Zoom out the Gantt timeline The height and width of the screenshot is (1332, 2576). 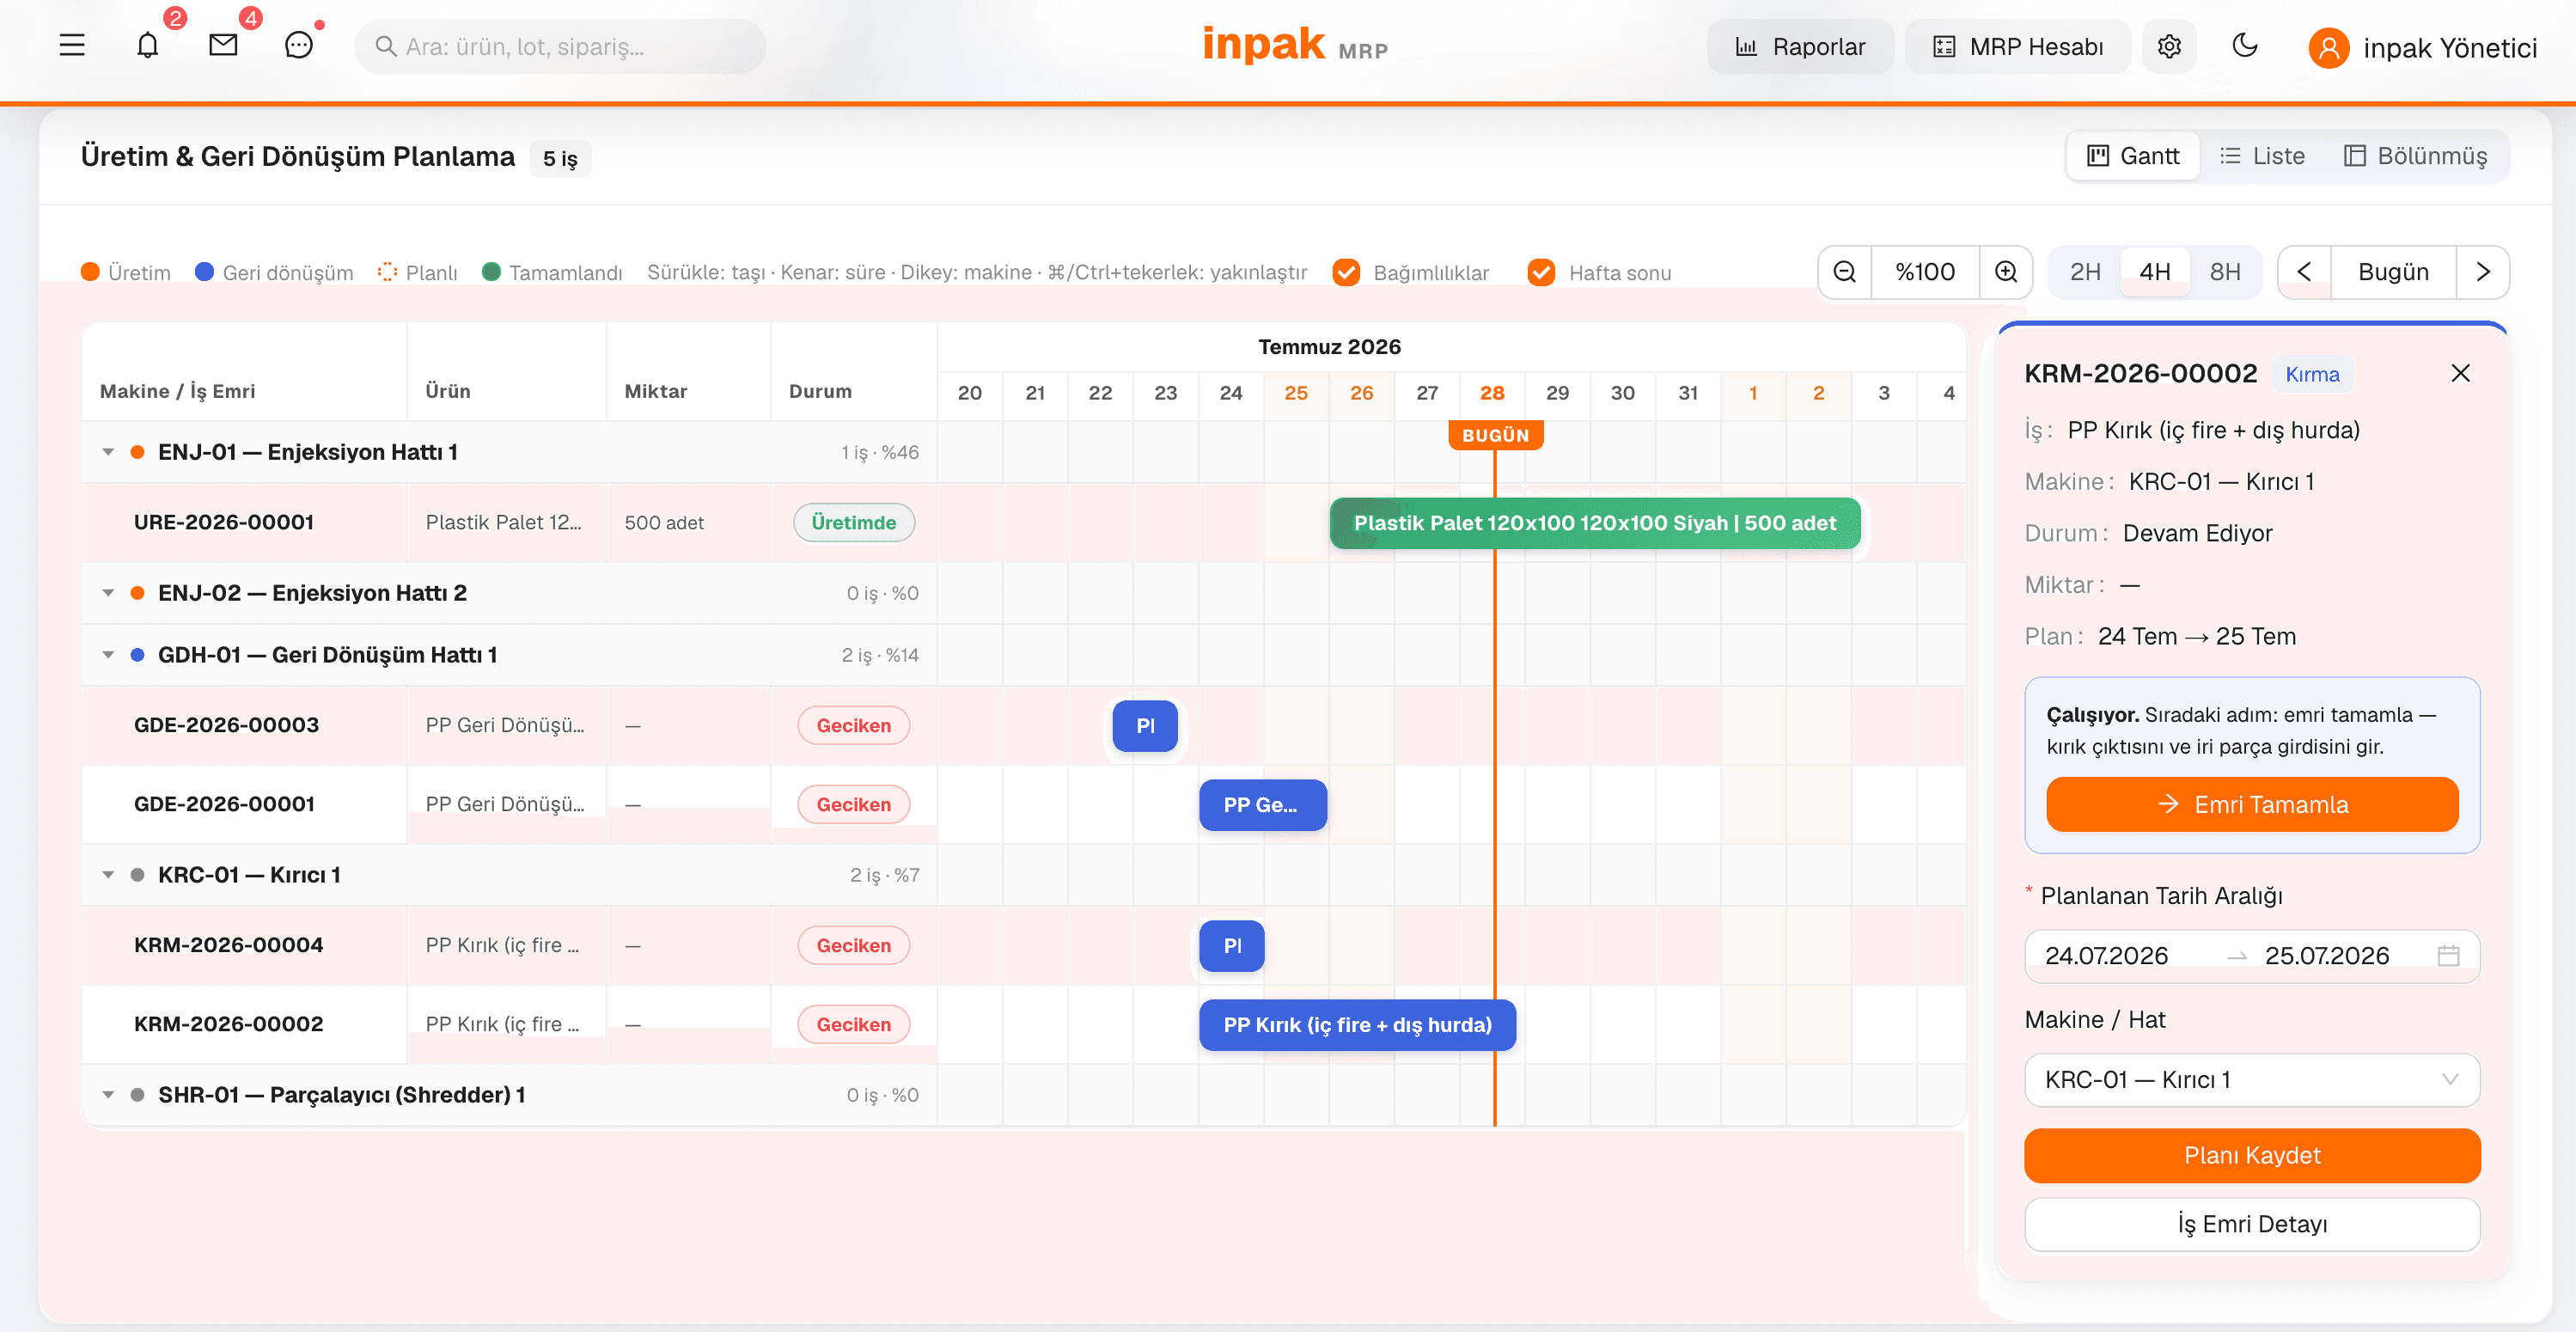pos(1844,272)
